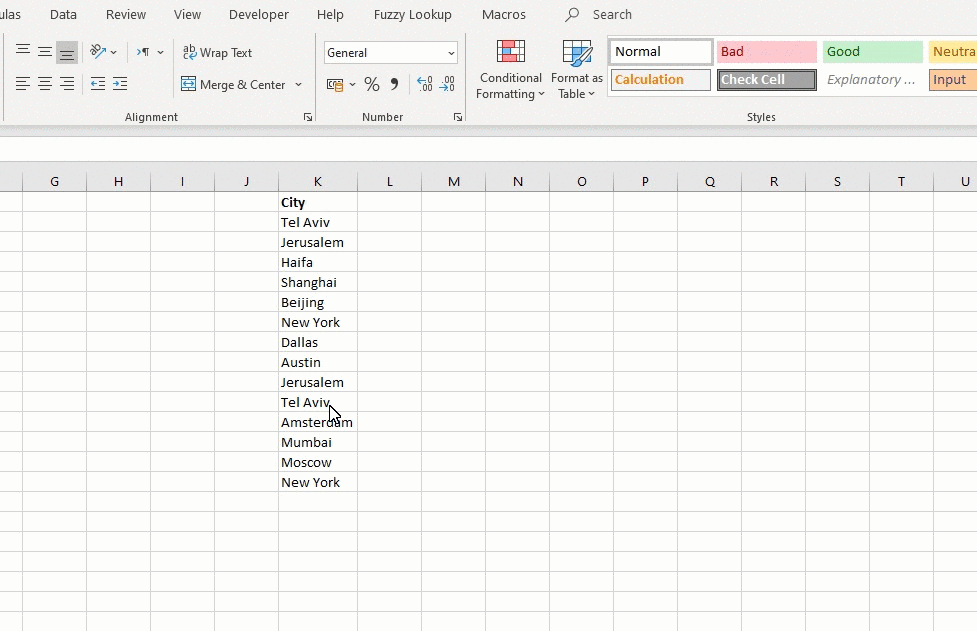Open the Conditional Formatting menu

(x=510, y=70)
